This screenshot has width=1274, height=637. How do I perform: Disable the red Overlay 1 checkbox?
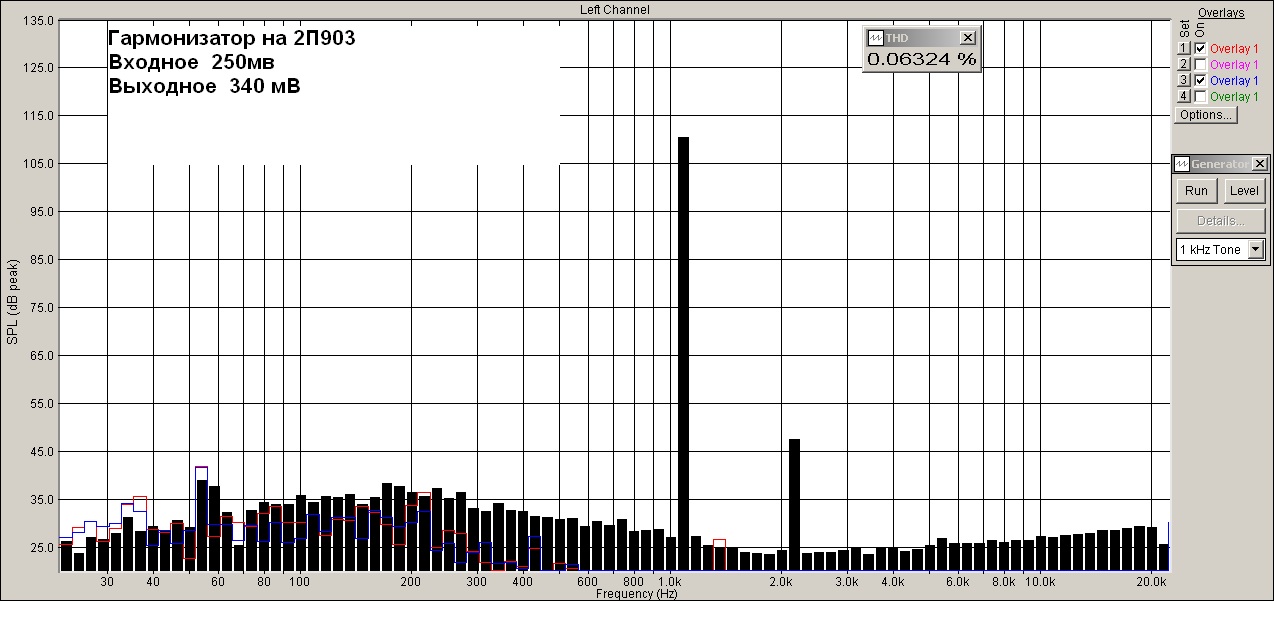(1200, 48)
